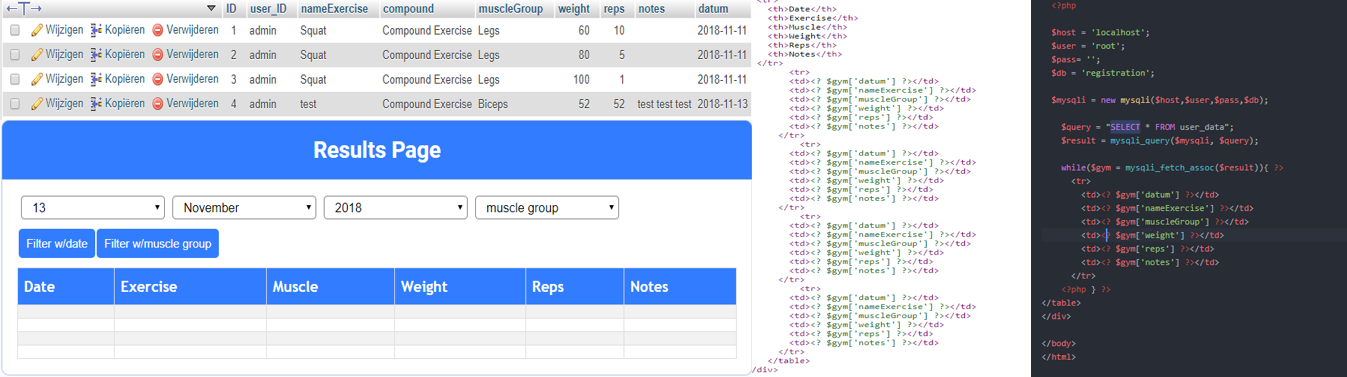Click the copy icon in row ID 3
Viewport: 1347px width, 377px height.
[96, 79]
